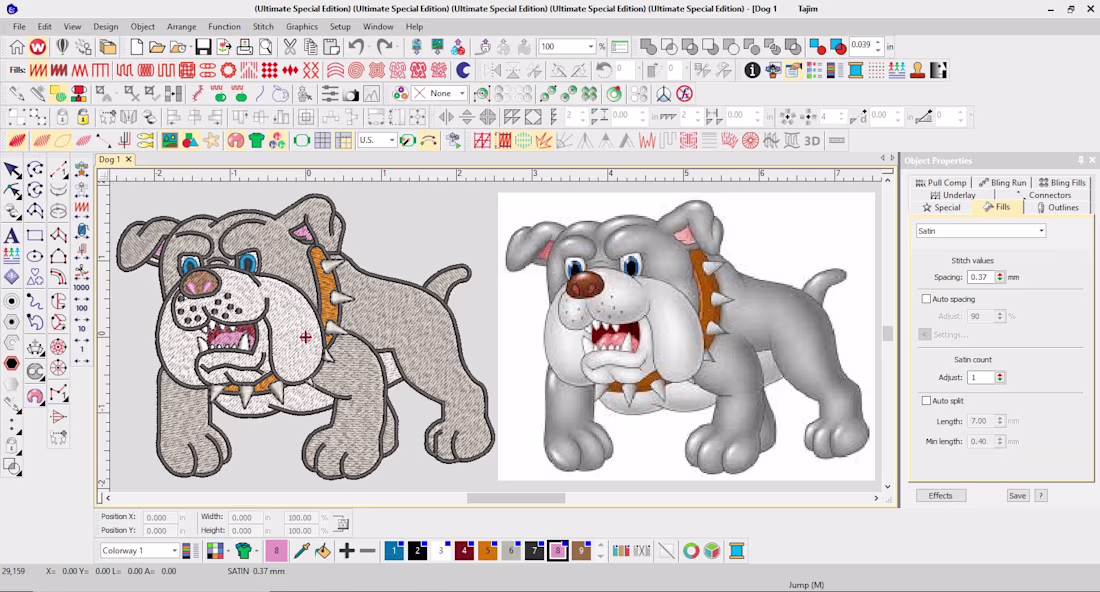
Task: Open the U.S. units dropdown
Action: click(x=377, y=140)
